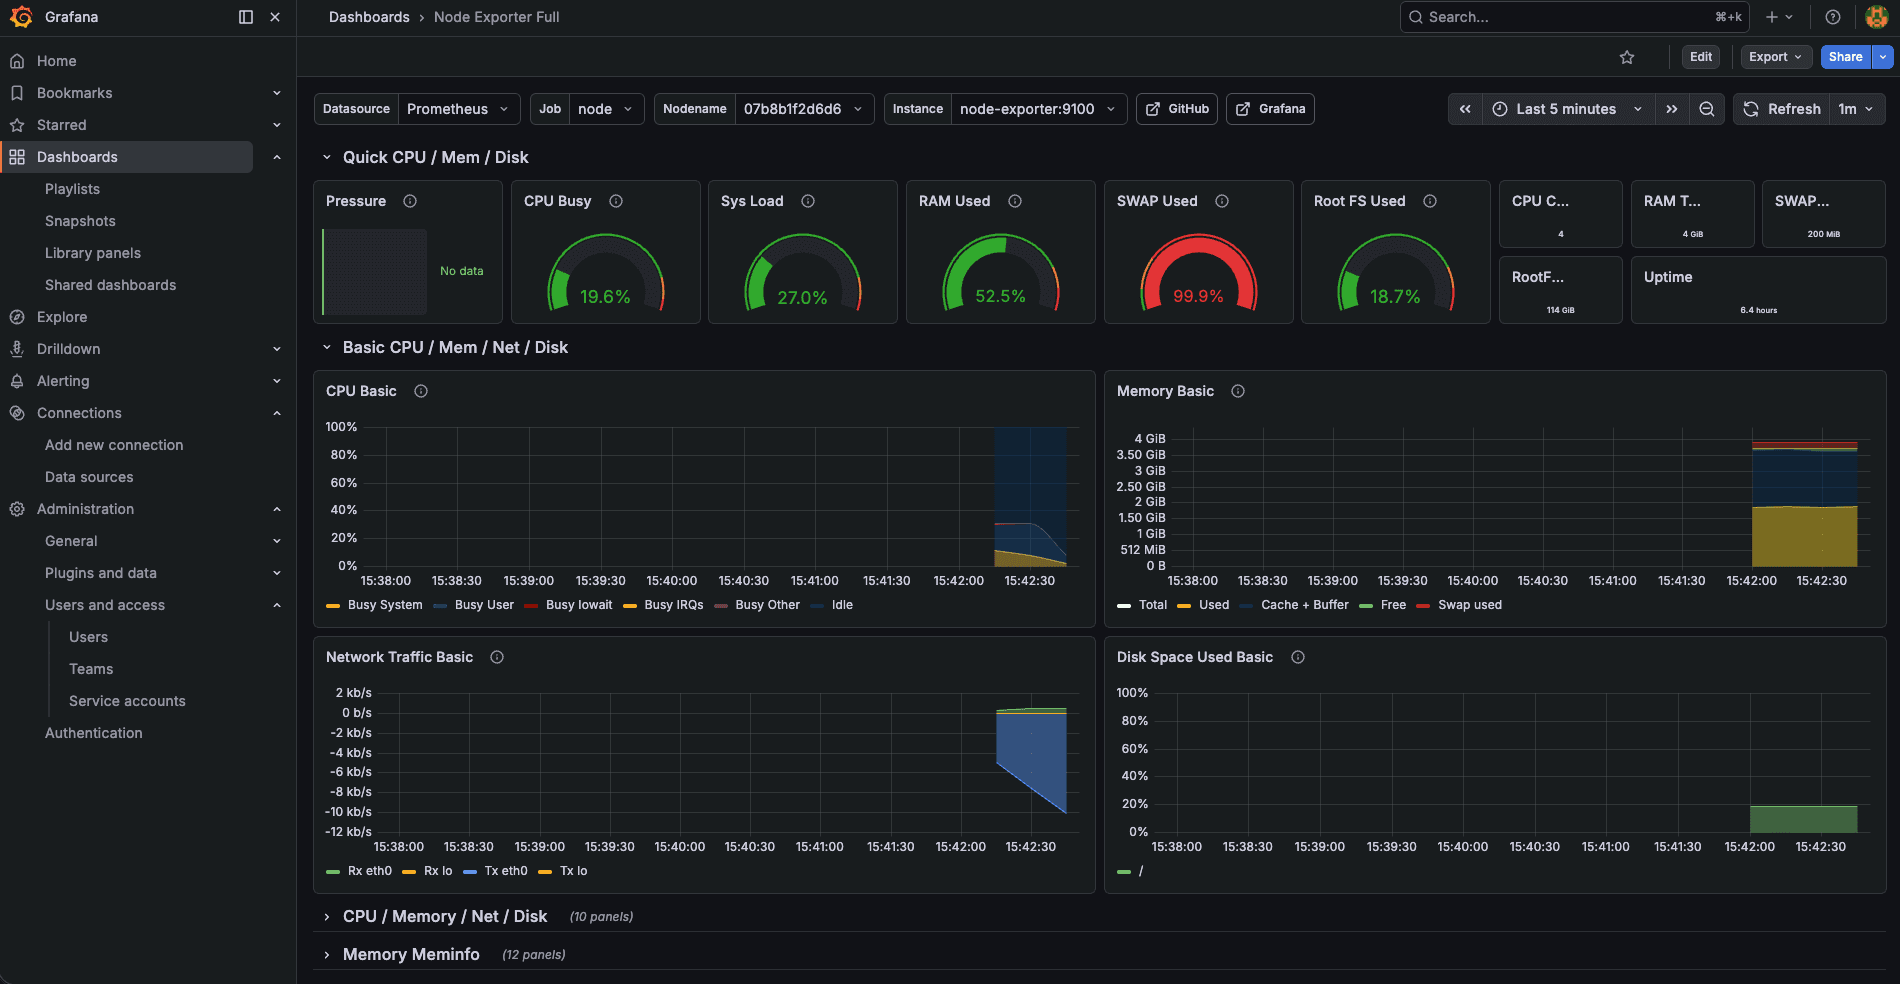Show Disk Space Used Basic info icon
Screen dimensions: 1900x984
(x=1298, y=657)
